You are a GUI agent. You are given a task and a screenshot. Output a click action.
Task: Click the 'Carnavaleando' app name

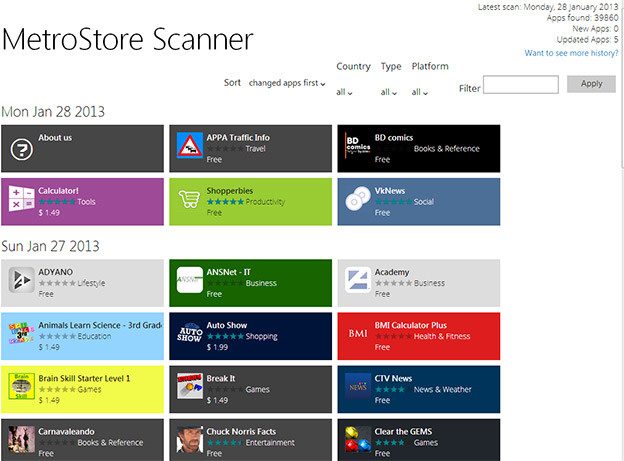point(66,432)
